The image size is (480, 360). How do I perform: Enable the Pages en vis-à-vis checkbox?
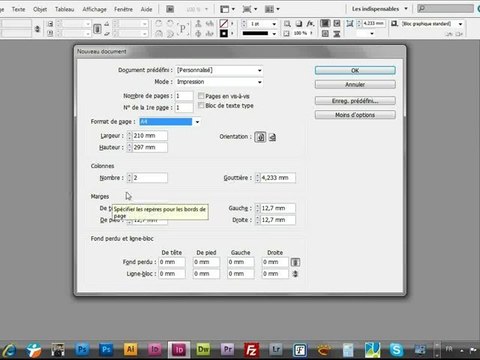tap(201, 96)
